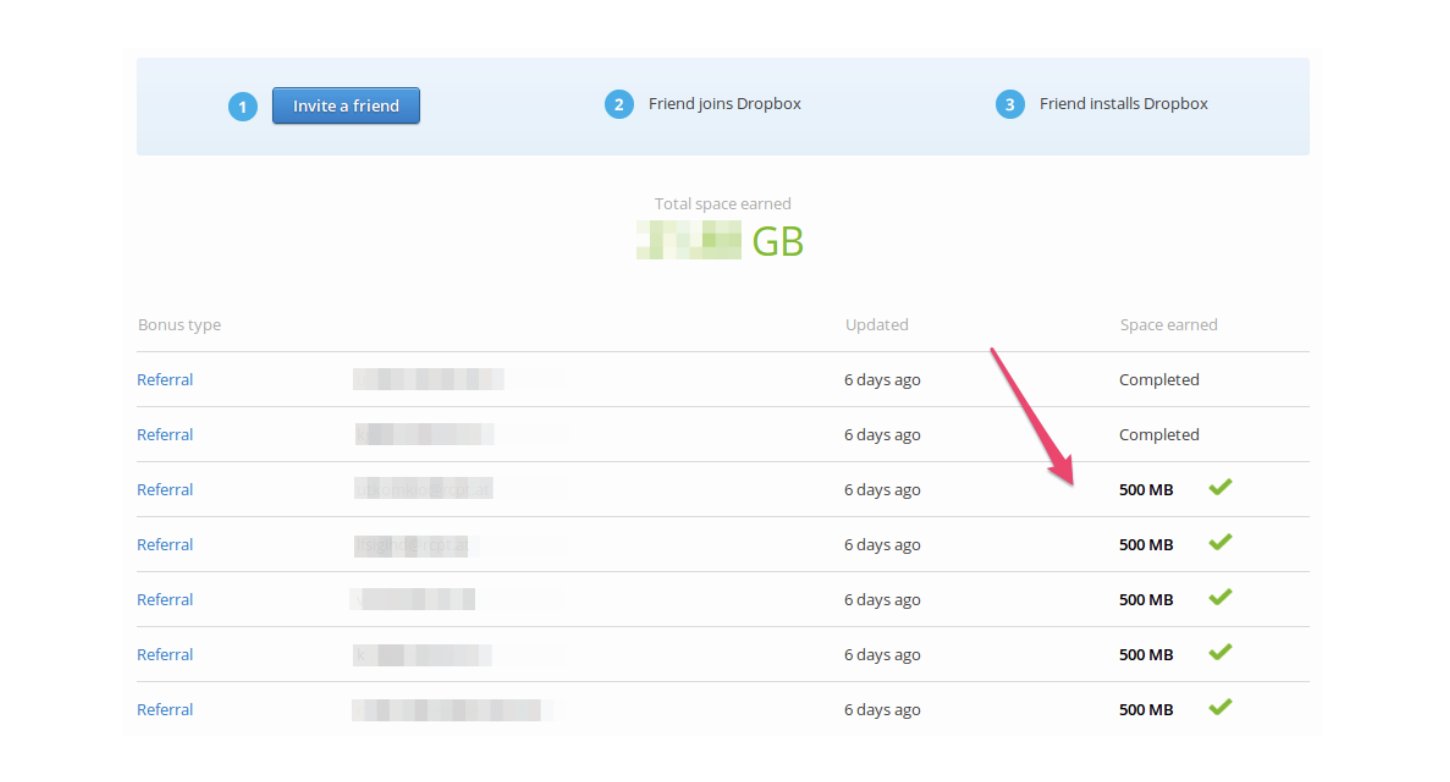1450x782 pixels.
Task: Select the Friend joins Dropbox step text
Action: (x=725, y=104)
